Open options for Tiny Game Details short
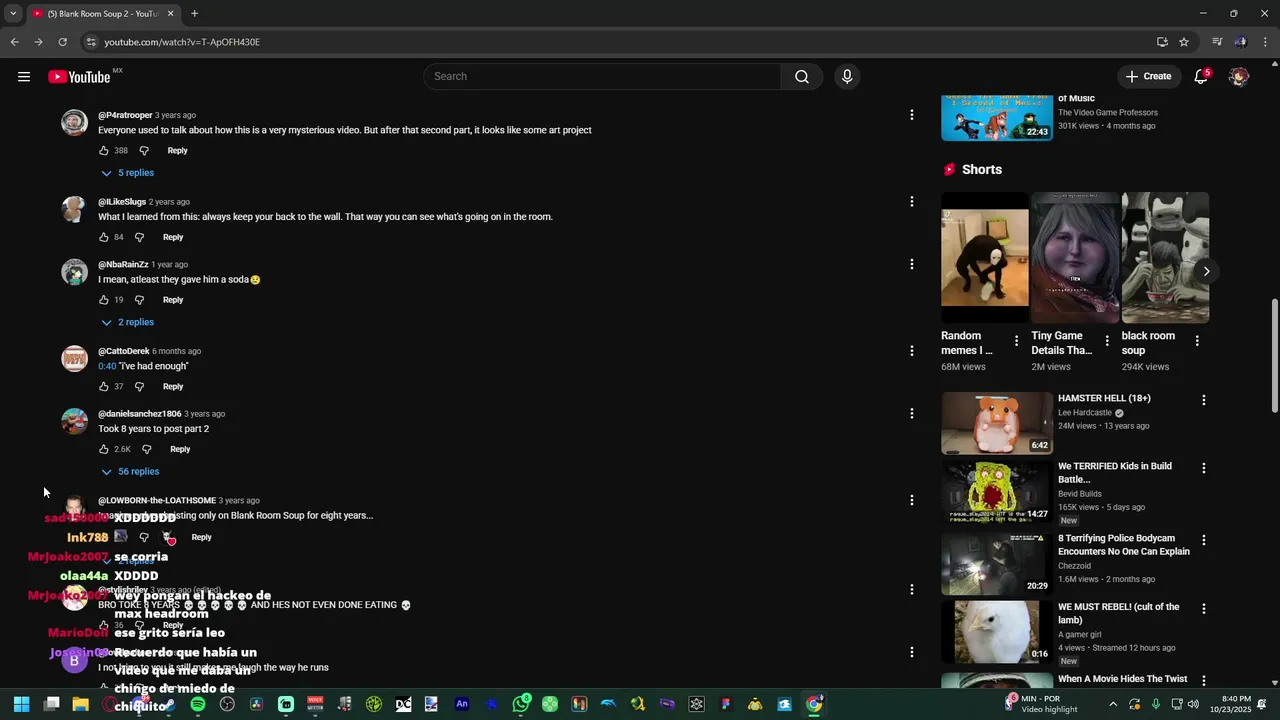Viewport: 1280px width, 720px height. 1106,341
